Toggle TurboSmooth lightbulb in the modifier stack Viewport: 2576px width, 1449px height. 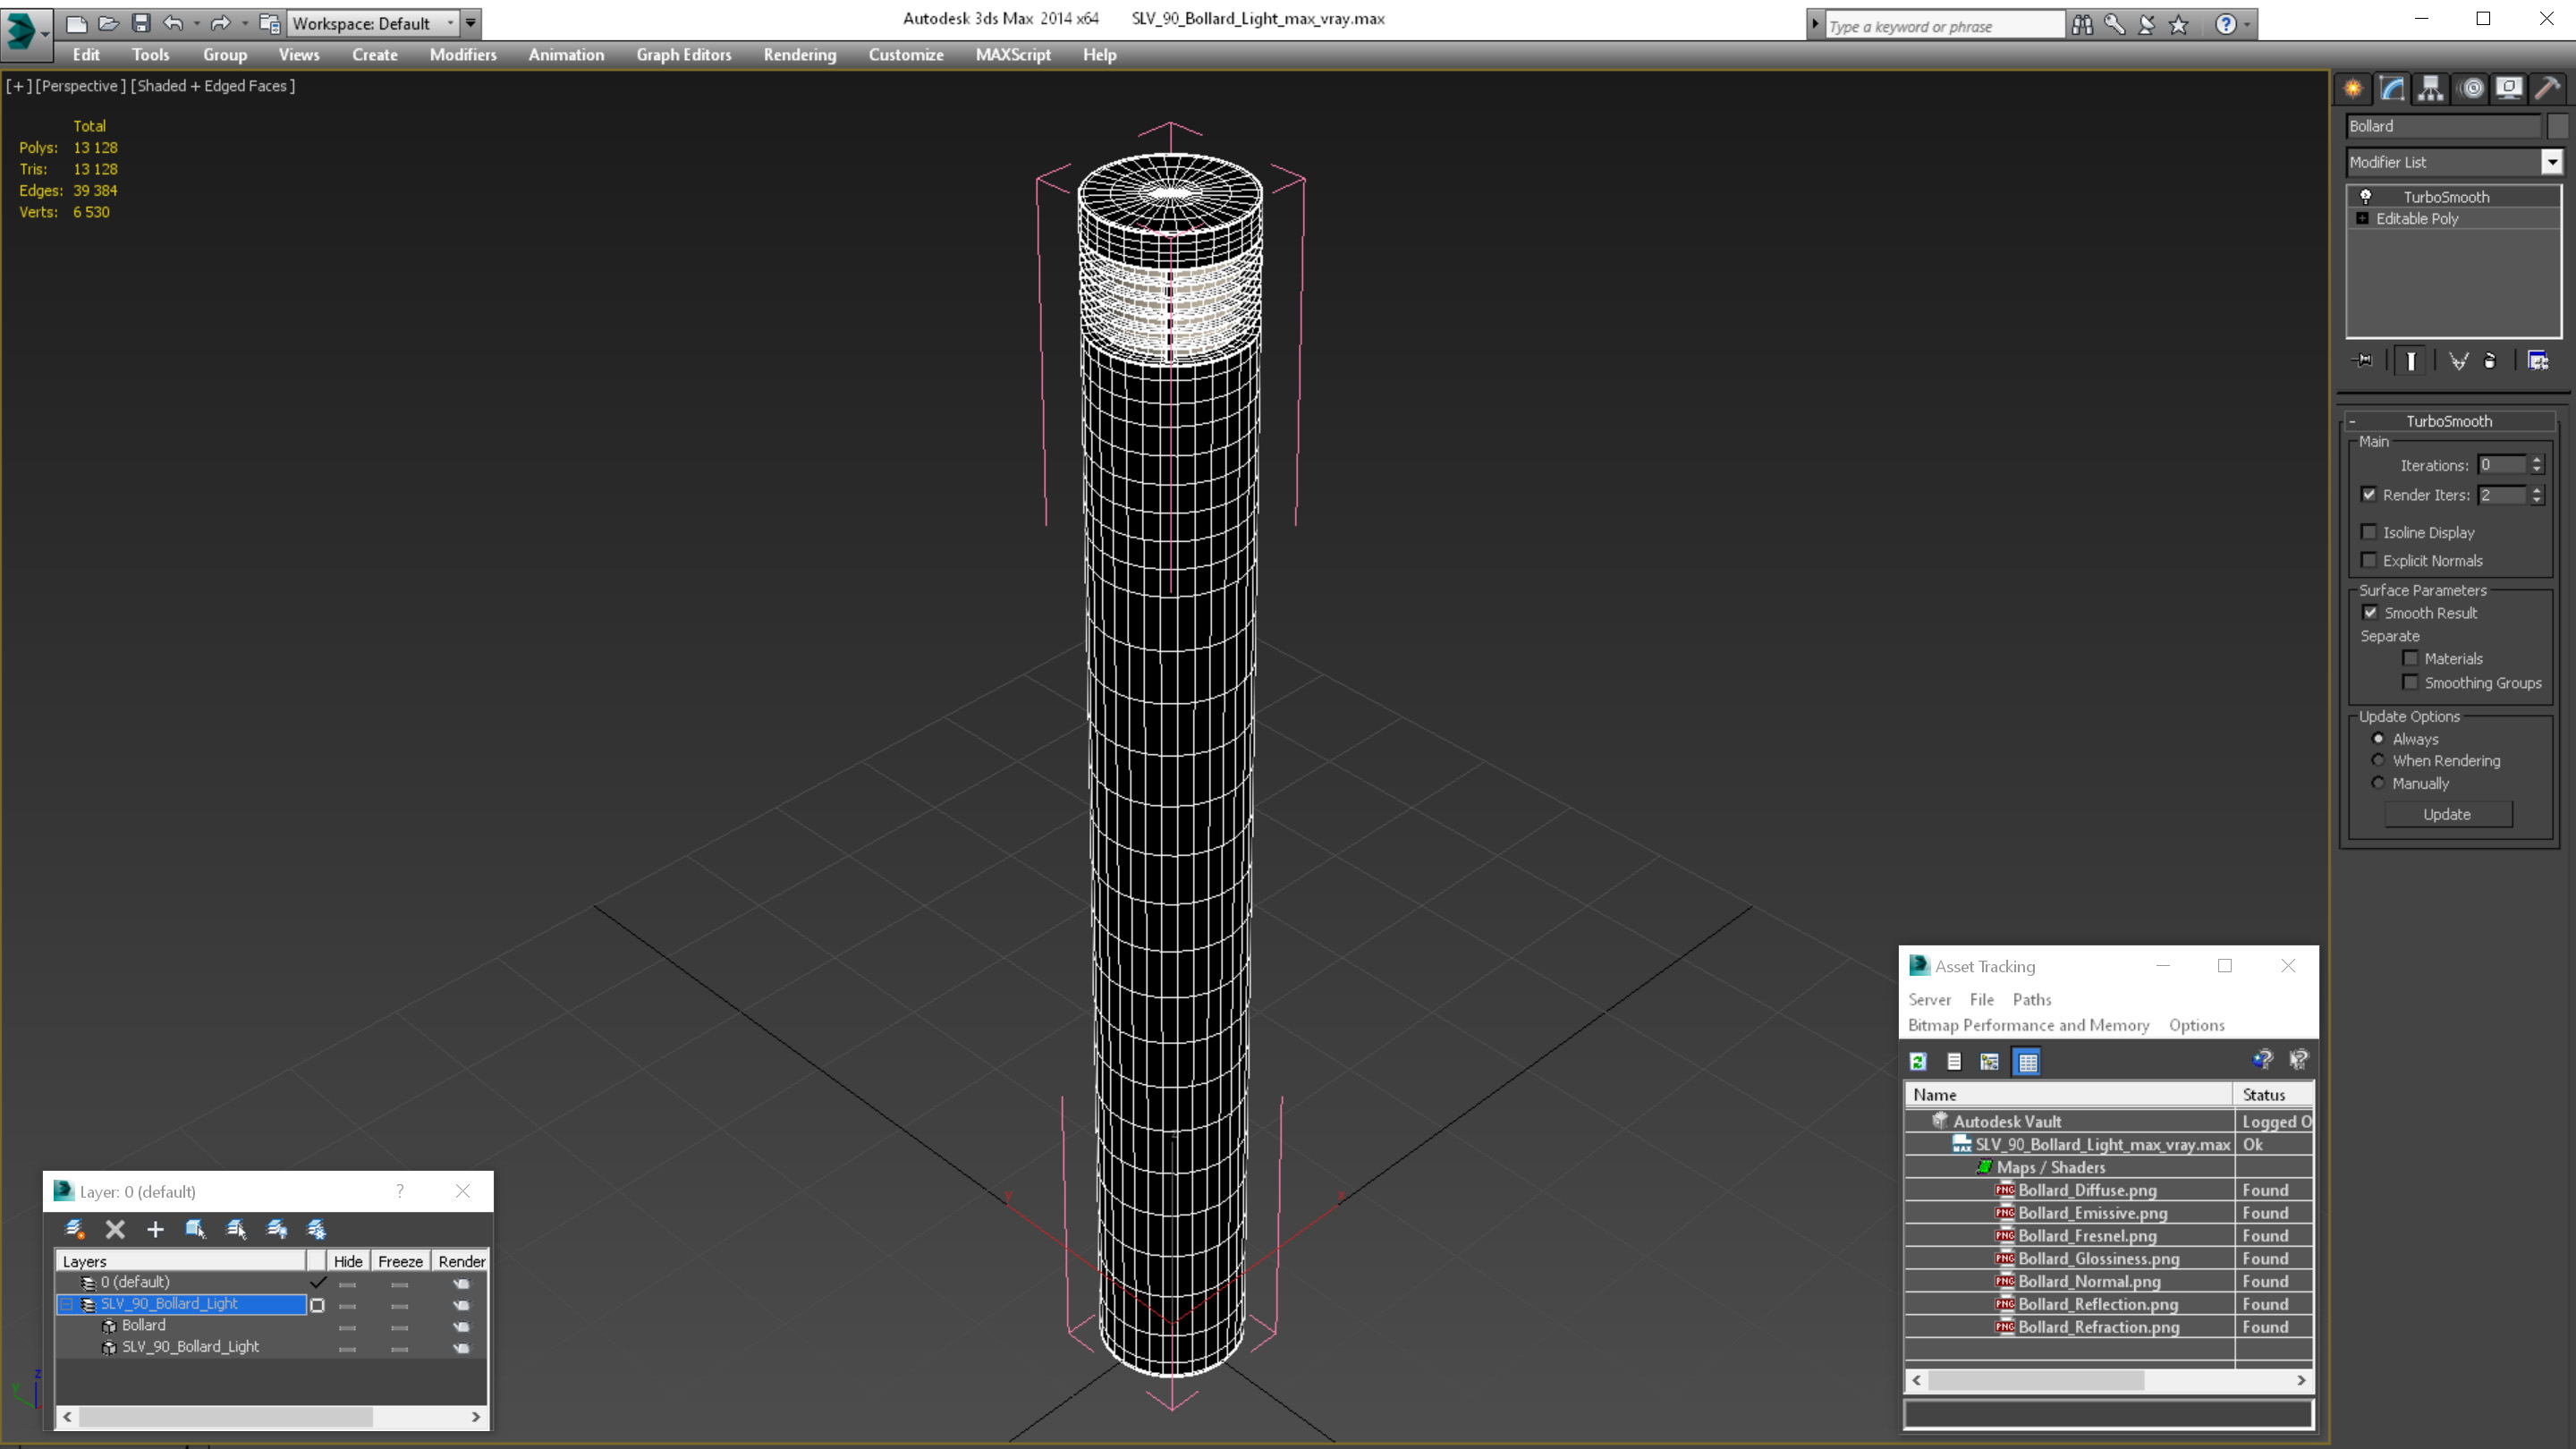point(2366,197)
